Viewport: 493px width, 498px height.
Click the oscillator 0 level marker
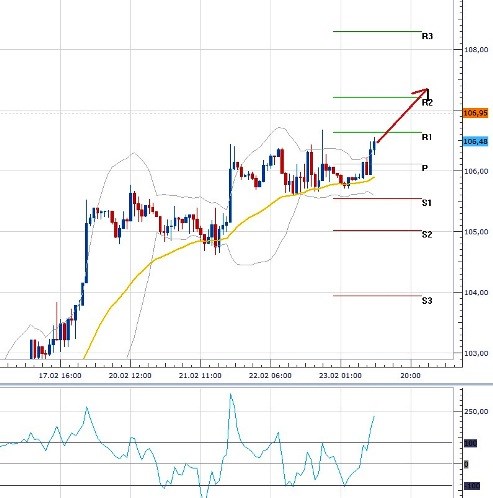point(466,464)
